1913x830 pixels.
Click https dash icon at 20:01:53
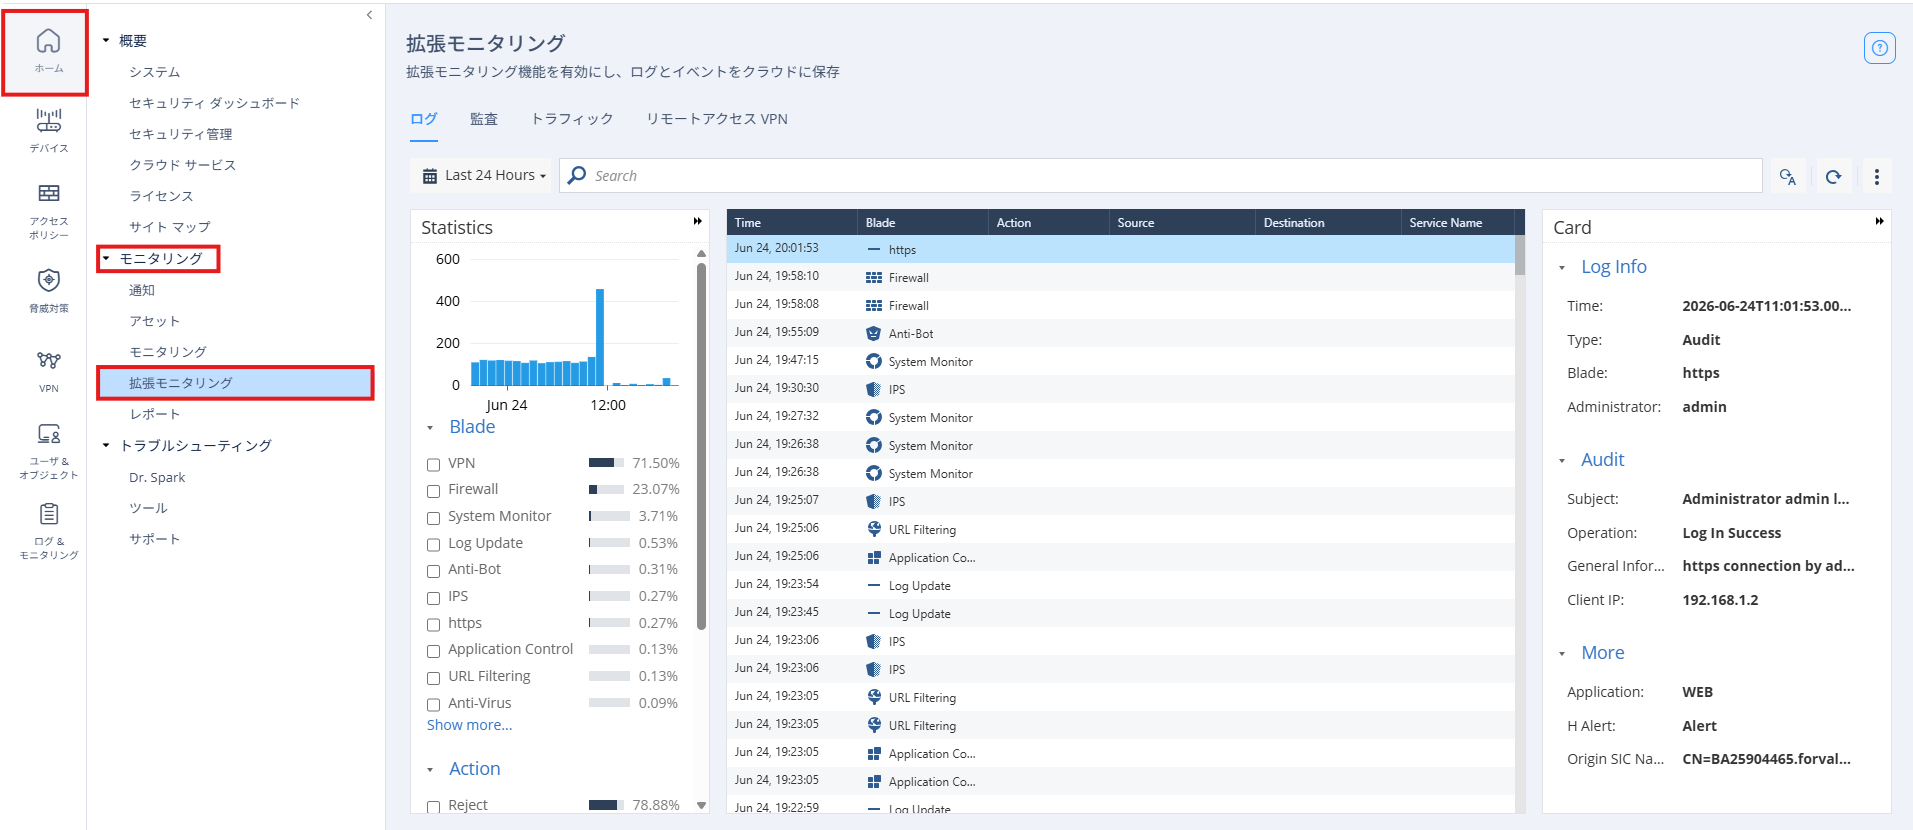(x=873, y=250)
